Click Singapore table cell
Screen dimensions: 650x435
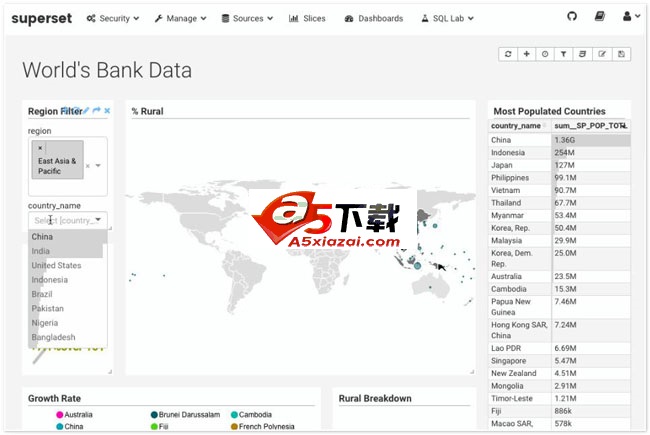click(x=520, y=361)
